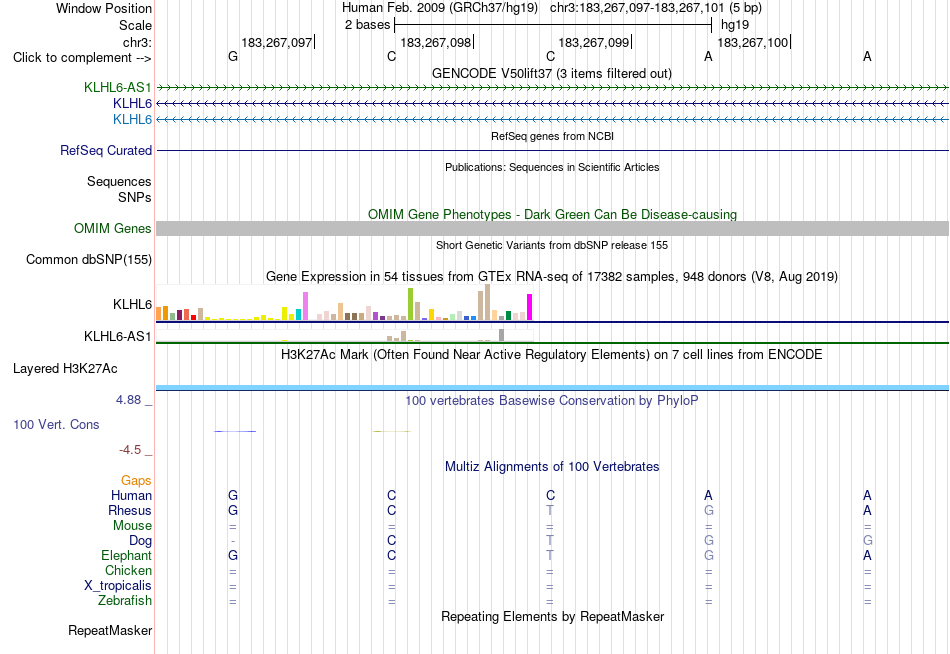The height and width of the screenshot is (654, 950).
Task: Click the gray OMIM Genes bar
Action: click(x=552, y=229)
